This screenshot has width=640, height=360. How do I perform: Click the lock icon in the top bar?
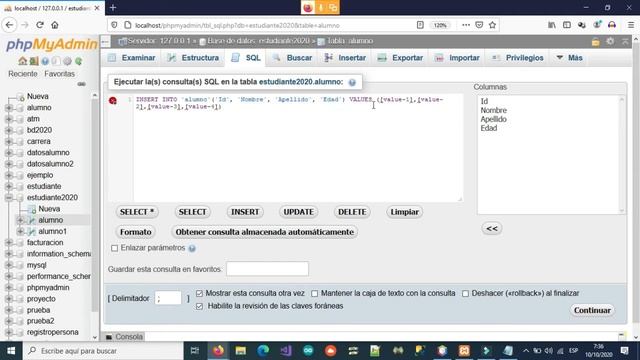[x=596, y=41]
